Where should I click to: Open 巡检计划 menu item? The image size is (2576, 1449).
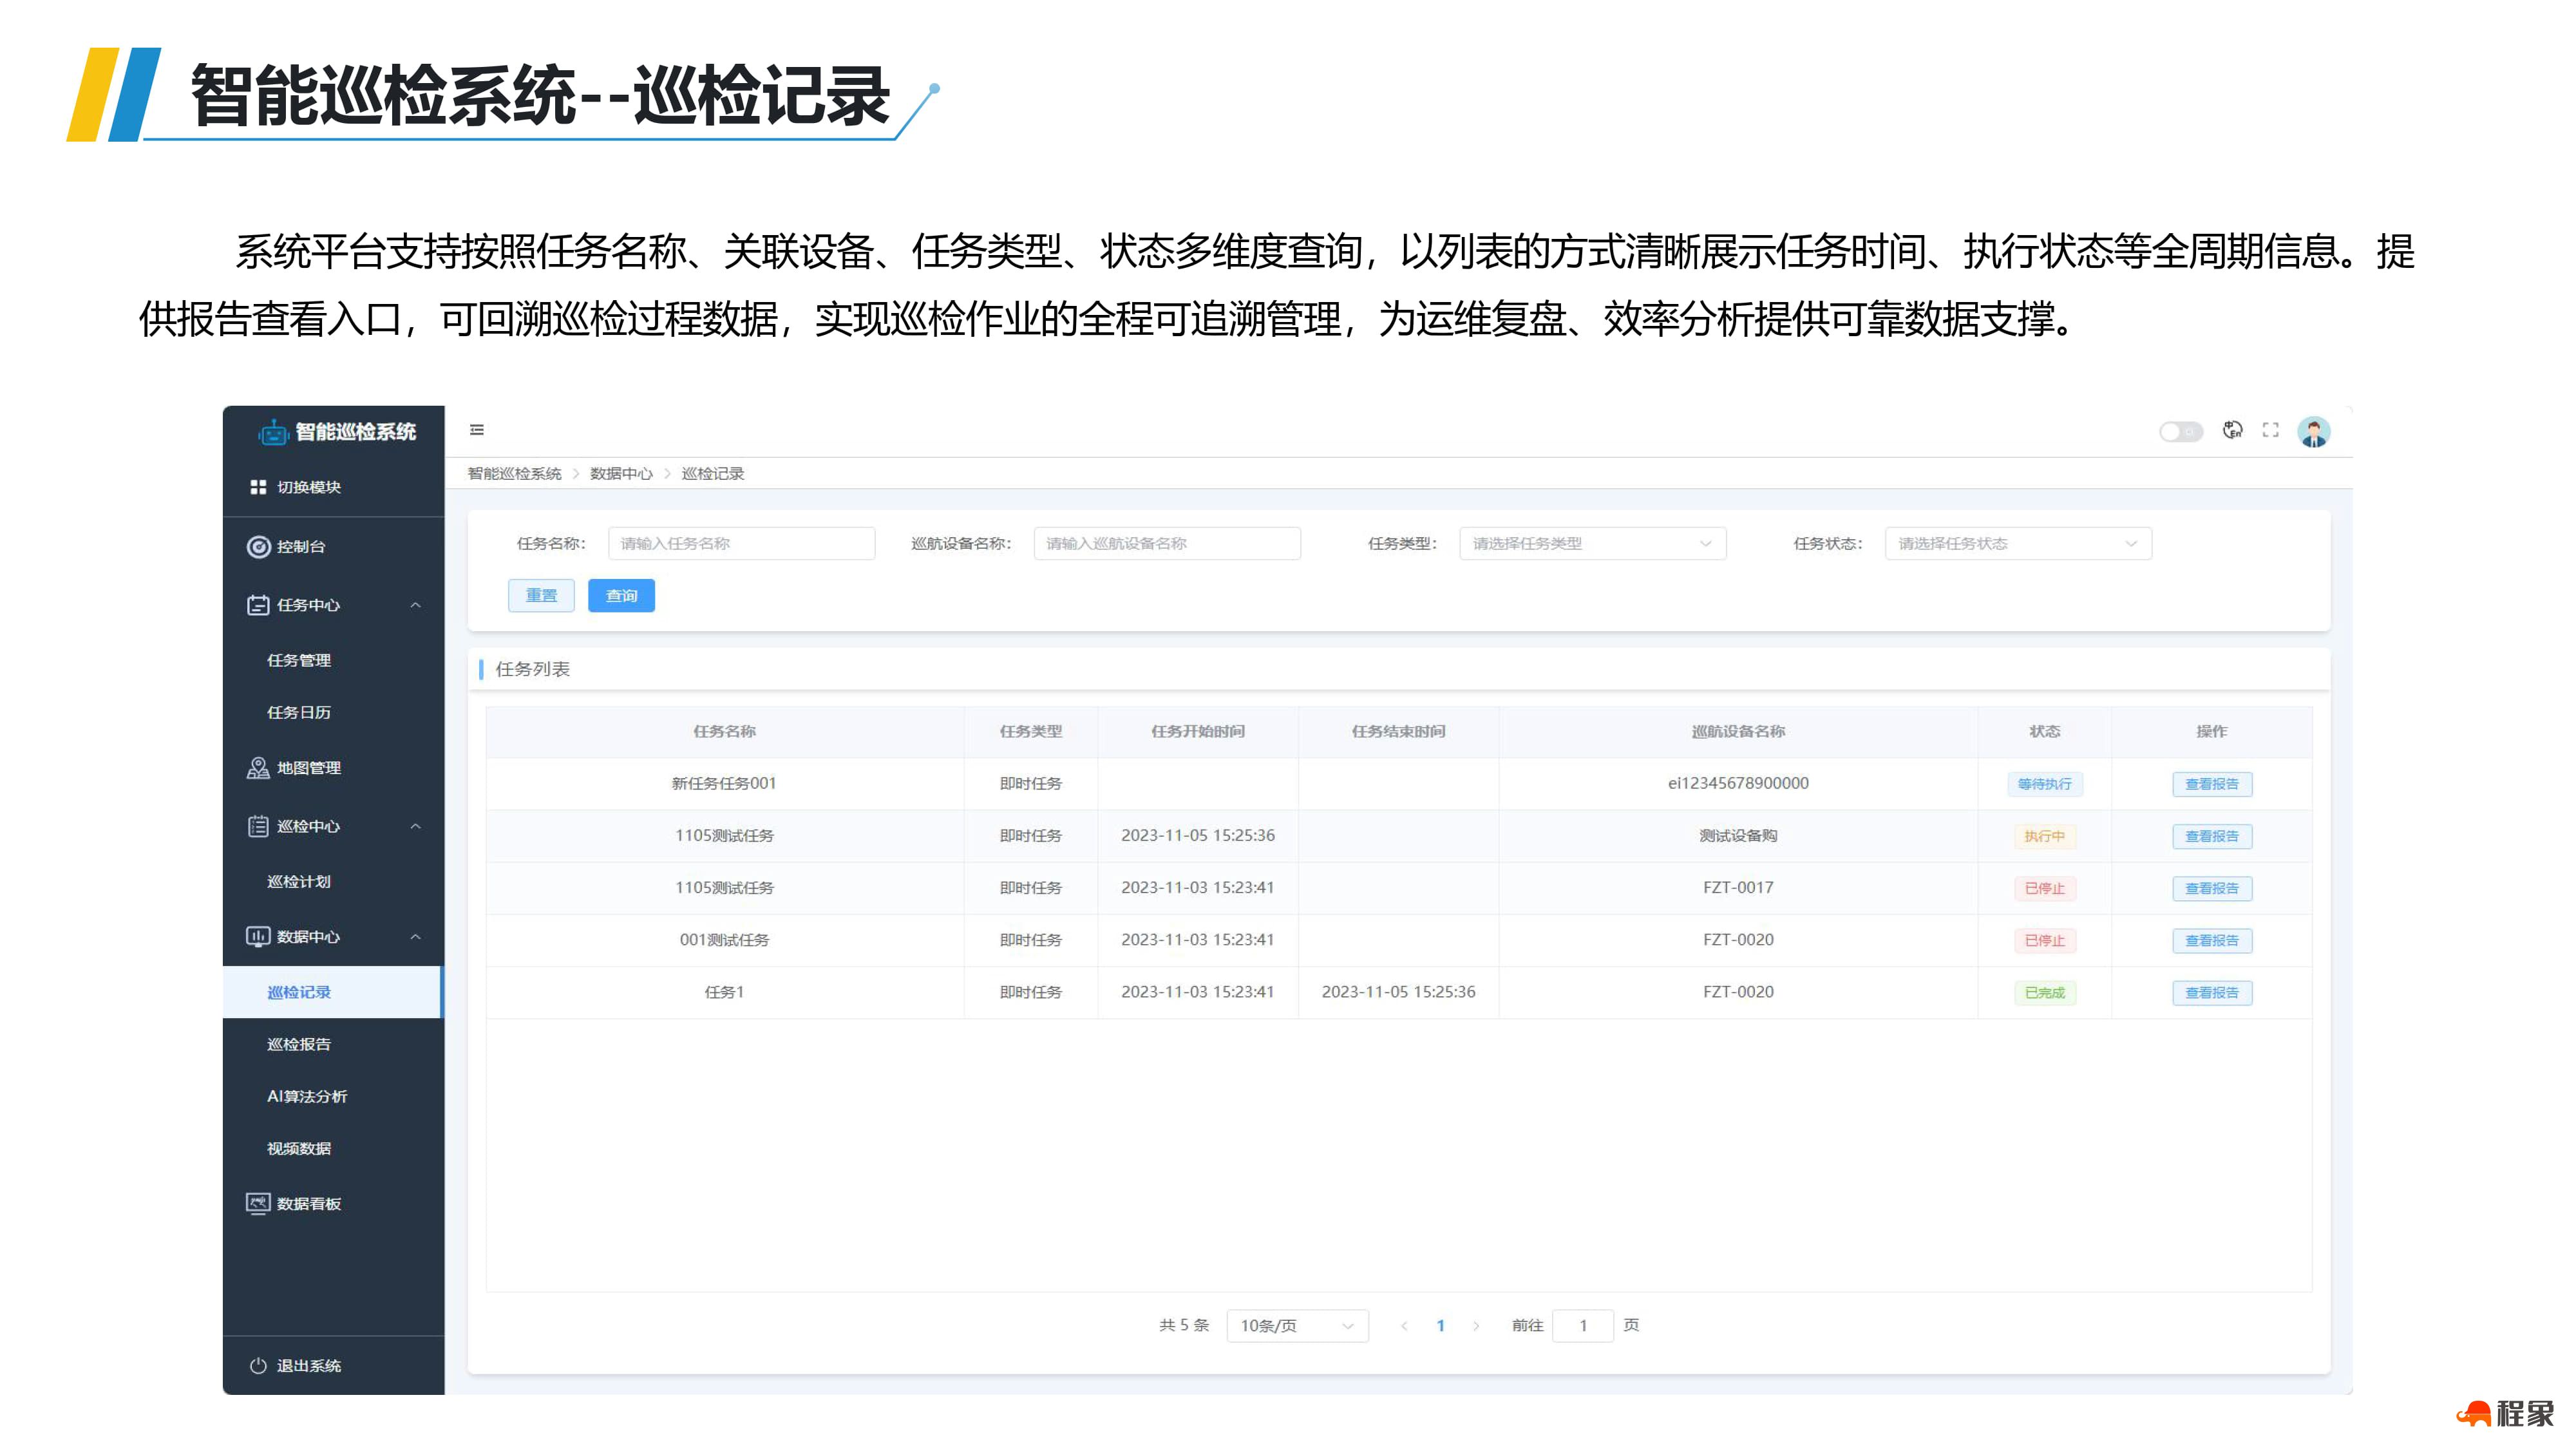pyautogui.click(x=299, y=882)
